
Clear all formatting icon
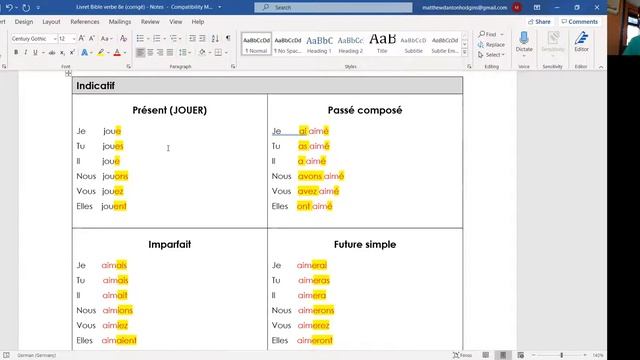pos(123,38)
